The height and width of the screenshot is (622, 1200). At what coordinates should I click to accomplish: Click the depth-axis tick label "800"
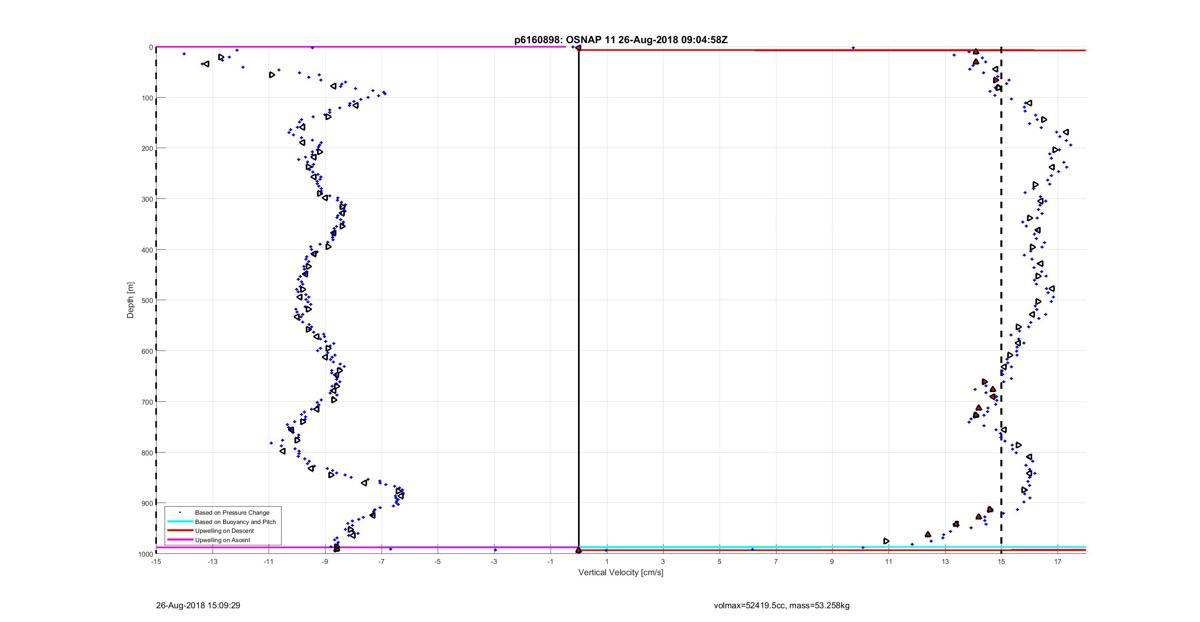click(146, 452)
